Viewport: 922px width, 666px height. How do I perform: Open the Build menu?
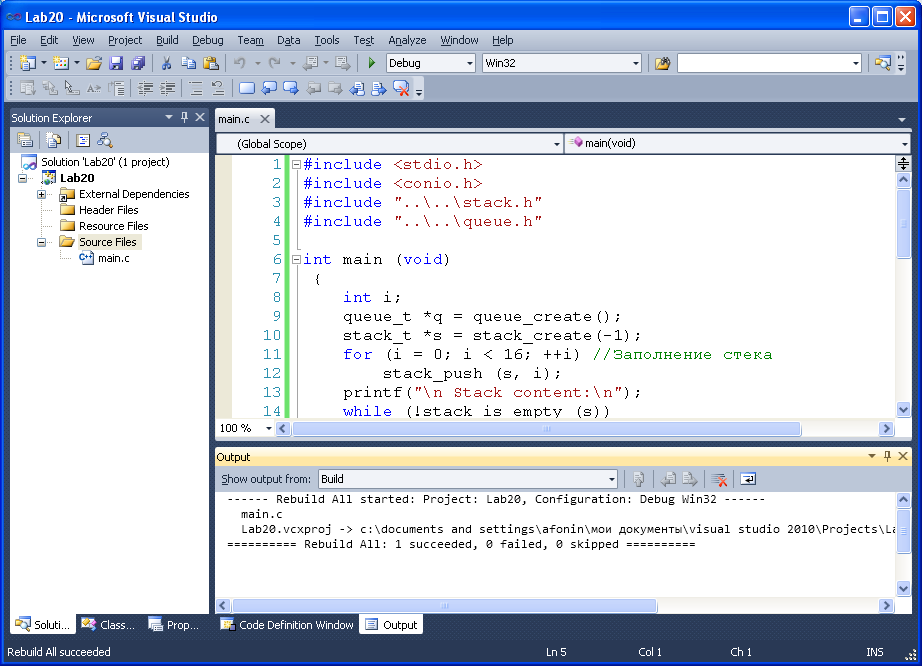(167, 40)
